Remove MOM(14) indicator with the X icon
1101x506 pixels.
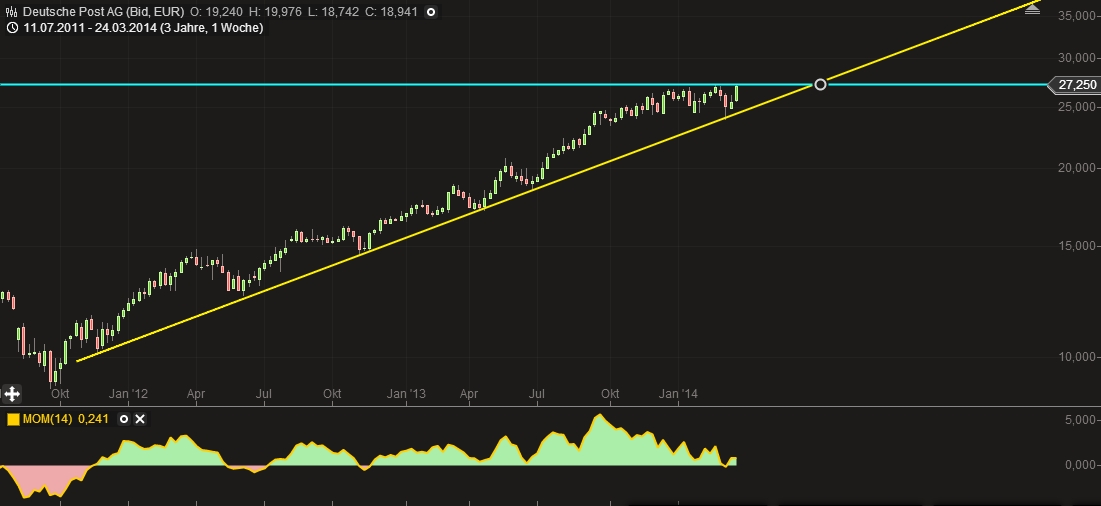coord(140,419)
